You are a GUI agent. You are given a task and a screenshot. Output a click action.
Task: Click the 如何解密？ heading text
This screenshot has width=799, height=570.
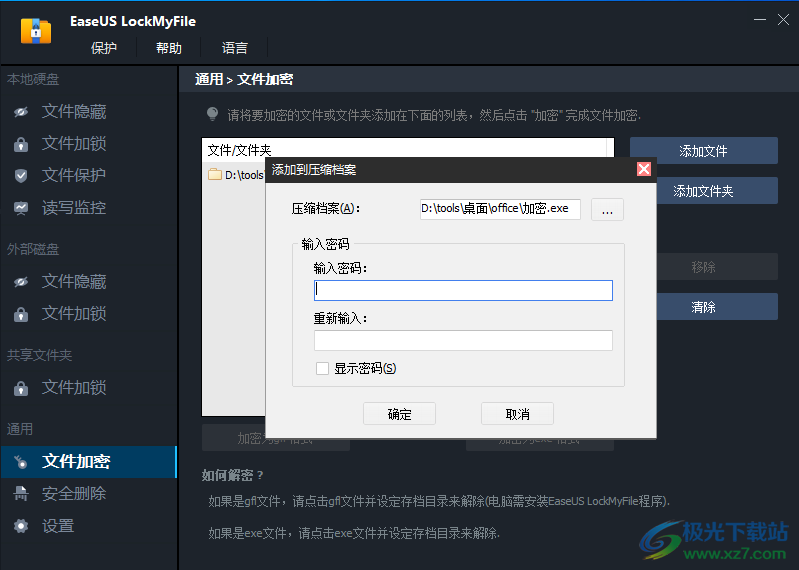coord(232,475)
